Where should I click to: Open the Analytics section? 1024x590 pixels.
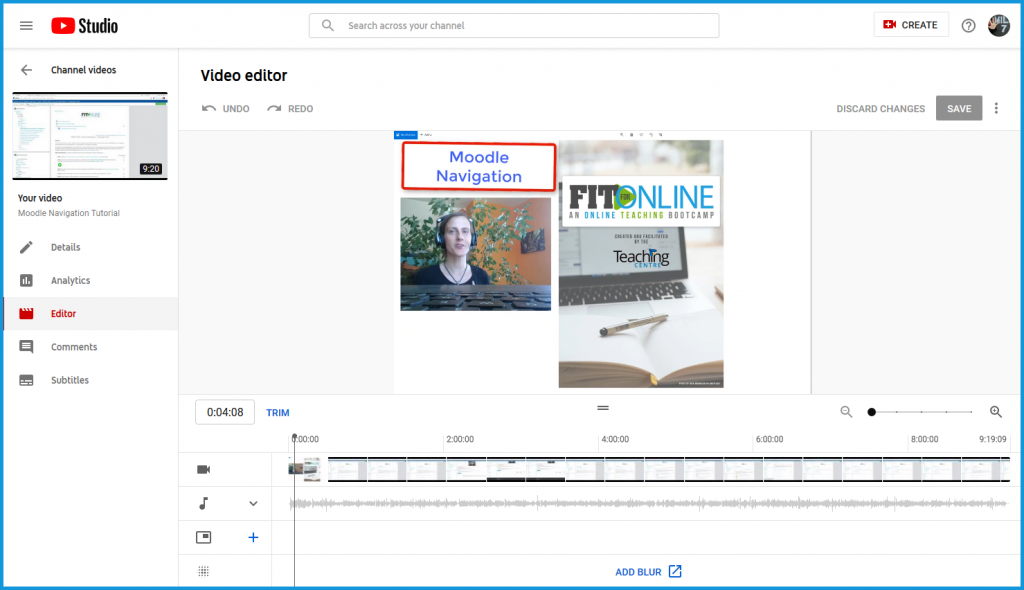(x=91, y=280)
